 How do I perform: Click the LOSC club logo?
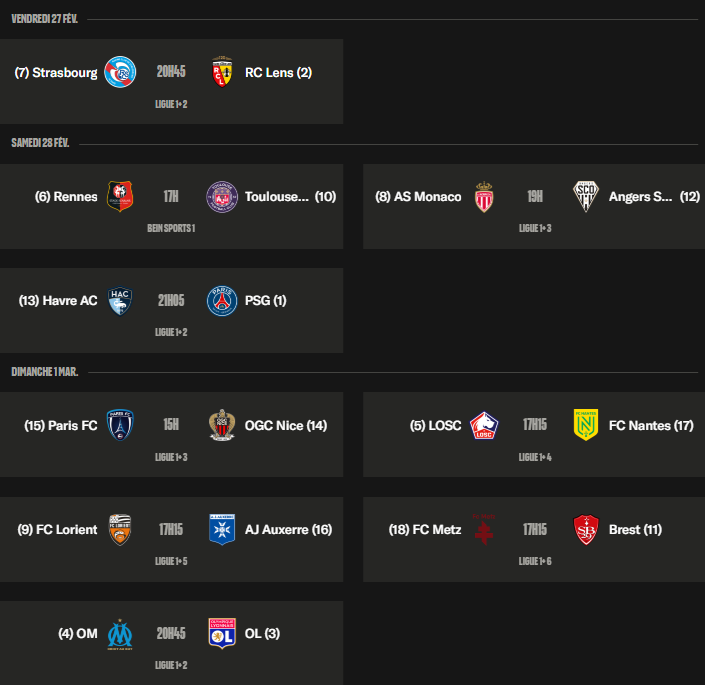[484, 425]
